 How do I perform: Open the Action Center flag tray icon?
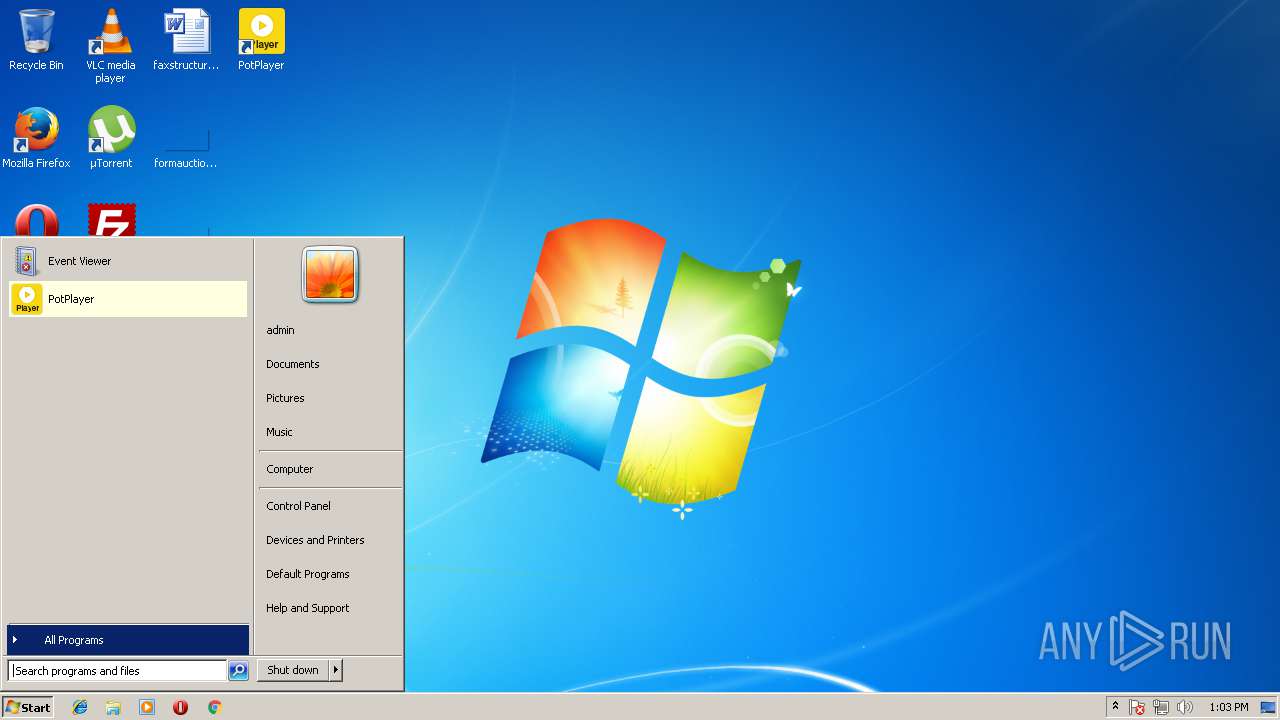point(1137,707)
